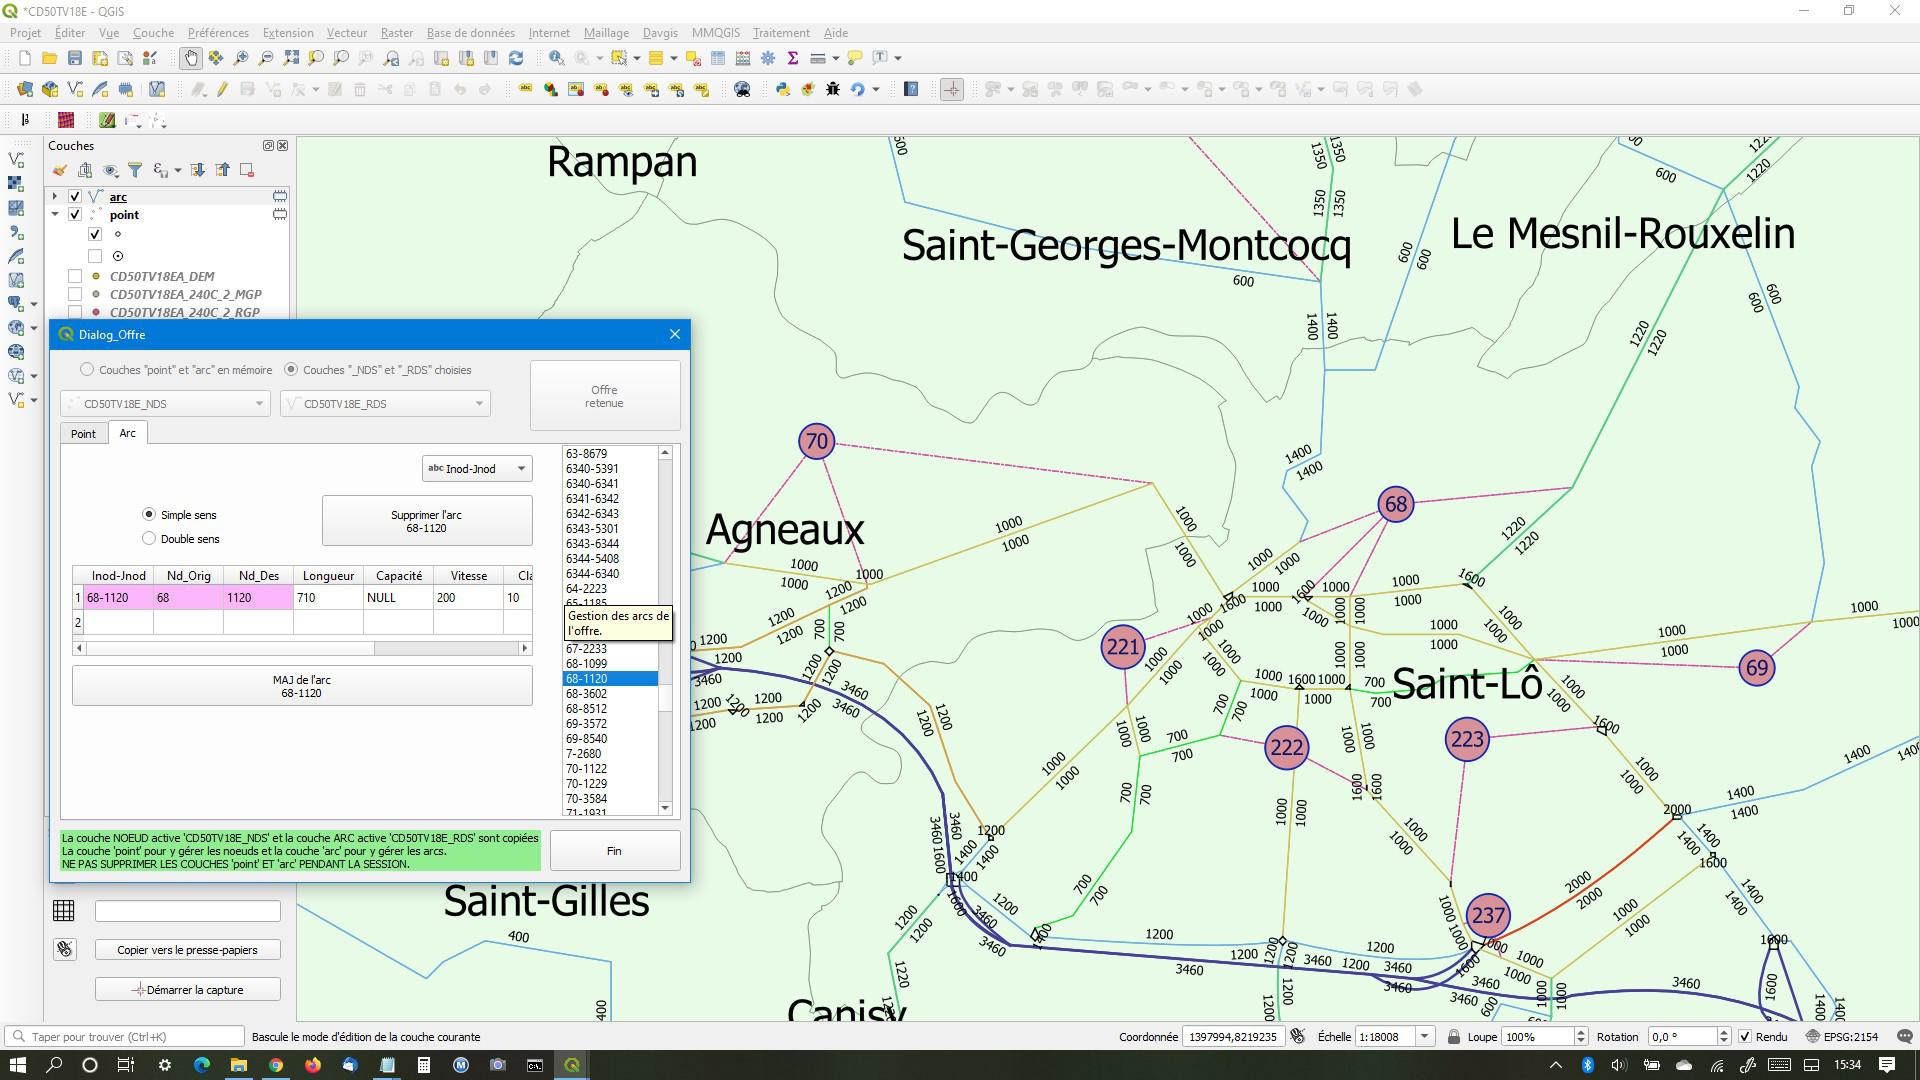Click the Zoom In magnifier tool
1920x1080 pixels.
241,58
